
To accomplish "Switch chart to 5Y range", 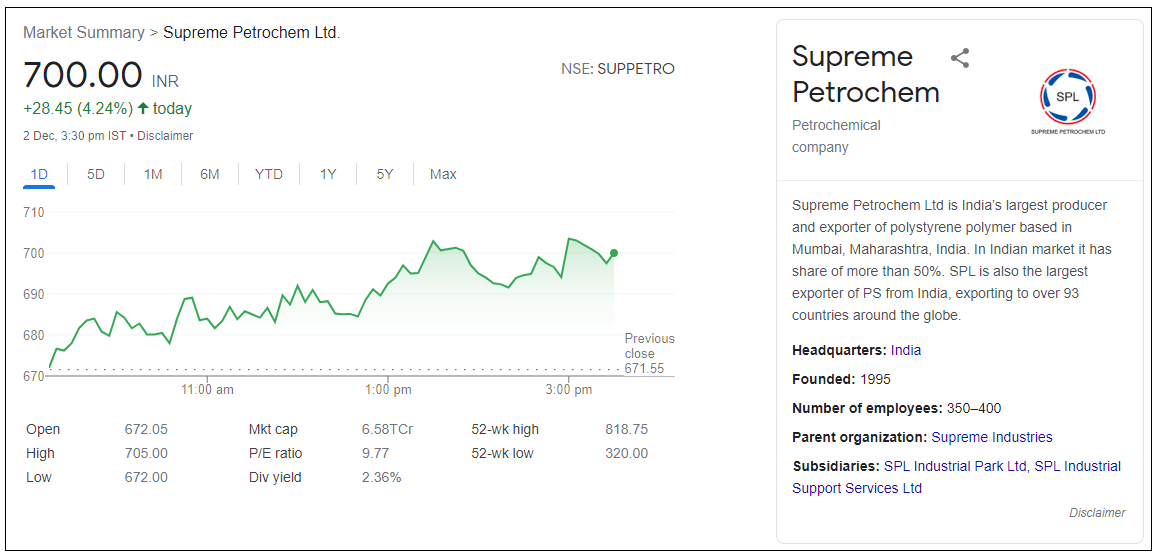I will click(385, 175).
